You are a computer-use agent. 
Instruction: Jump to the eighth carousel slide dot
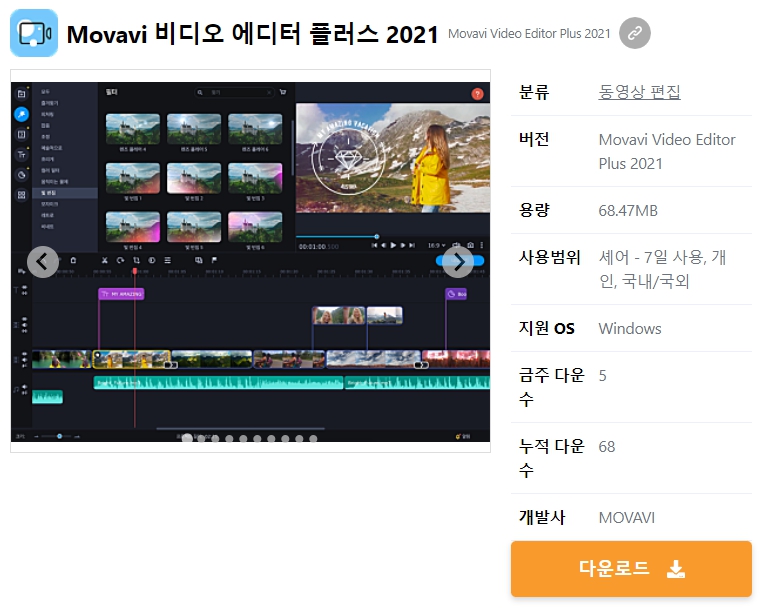tap(285, 439)
